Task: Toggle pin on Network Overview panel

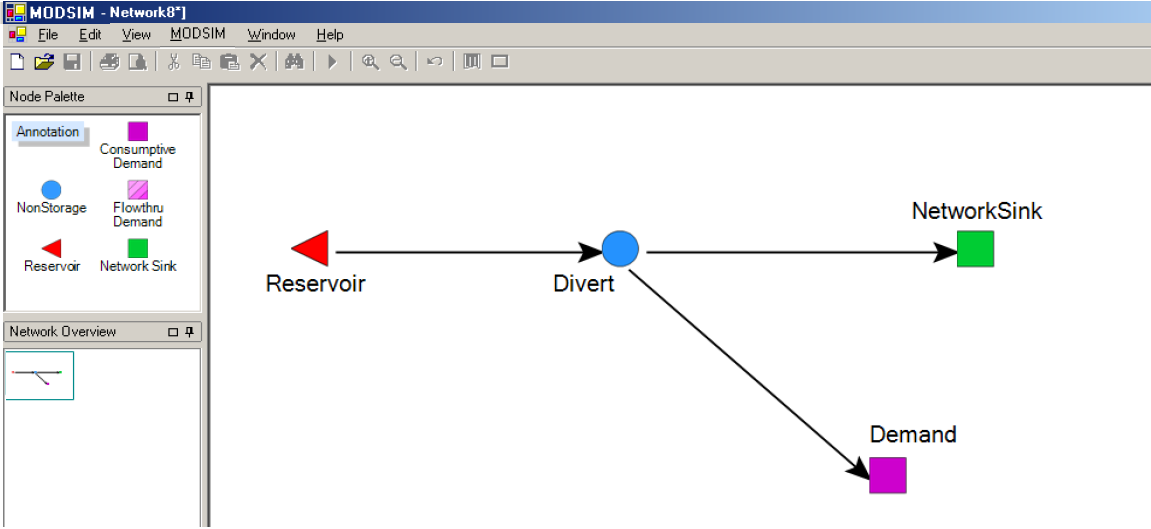Action: [190, 332]
